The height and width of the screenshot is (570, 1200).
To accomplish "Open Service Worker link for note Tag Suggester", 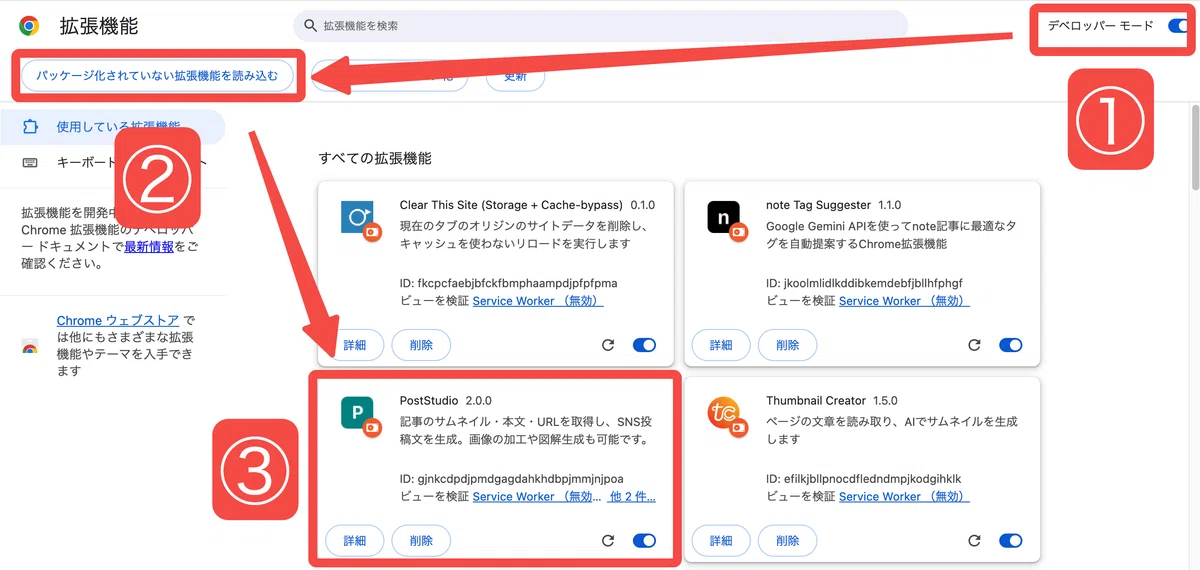I will (904, 301).
